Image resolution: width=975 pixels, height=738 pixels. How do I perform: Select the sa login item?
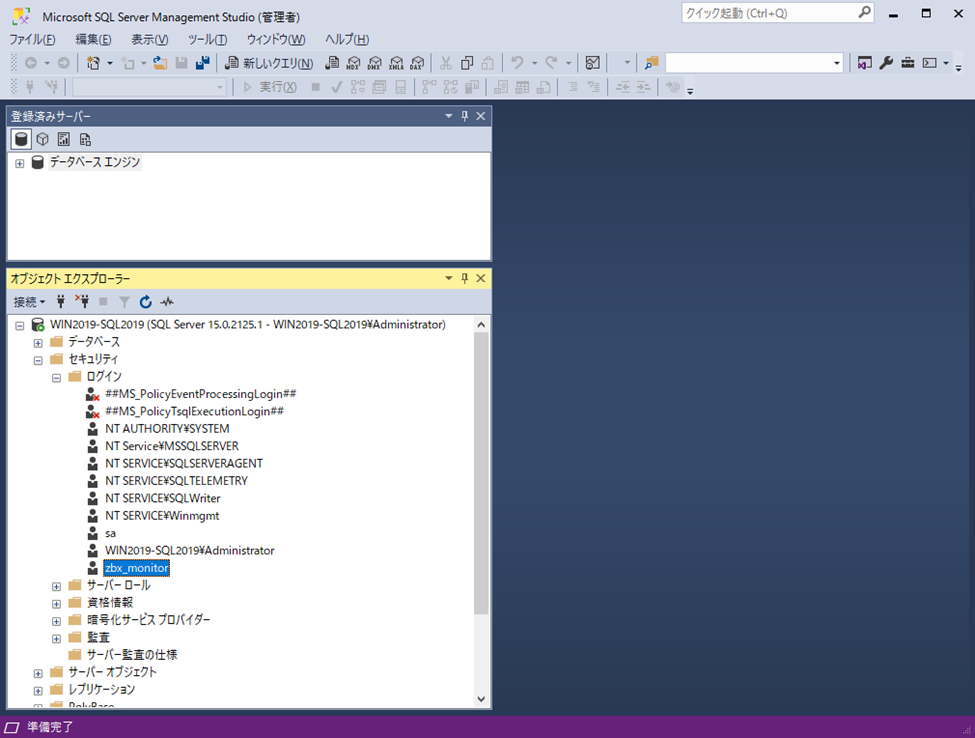coord(110,533)
